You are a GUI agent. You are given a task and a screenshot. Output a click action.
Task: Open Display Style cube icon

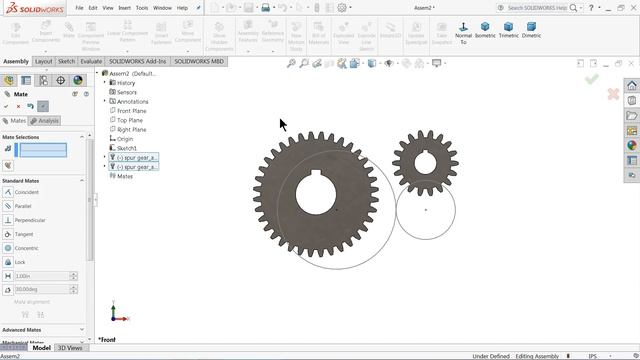372,63
